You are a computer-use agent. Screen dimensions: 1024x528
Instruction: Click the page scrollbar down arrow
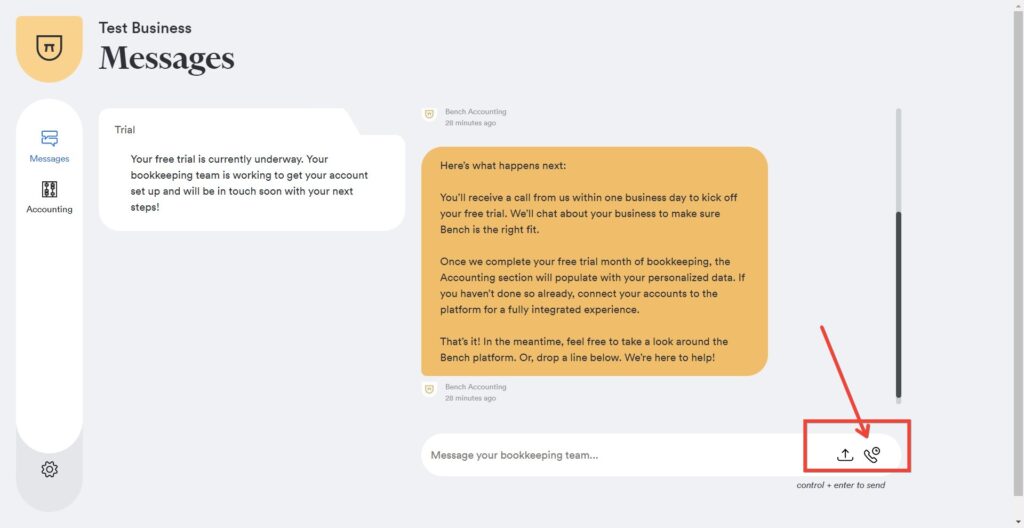coord(1017,522)
